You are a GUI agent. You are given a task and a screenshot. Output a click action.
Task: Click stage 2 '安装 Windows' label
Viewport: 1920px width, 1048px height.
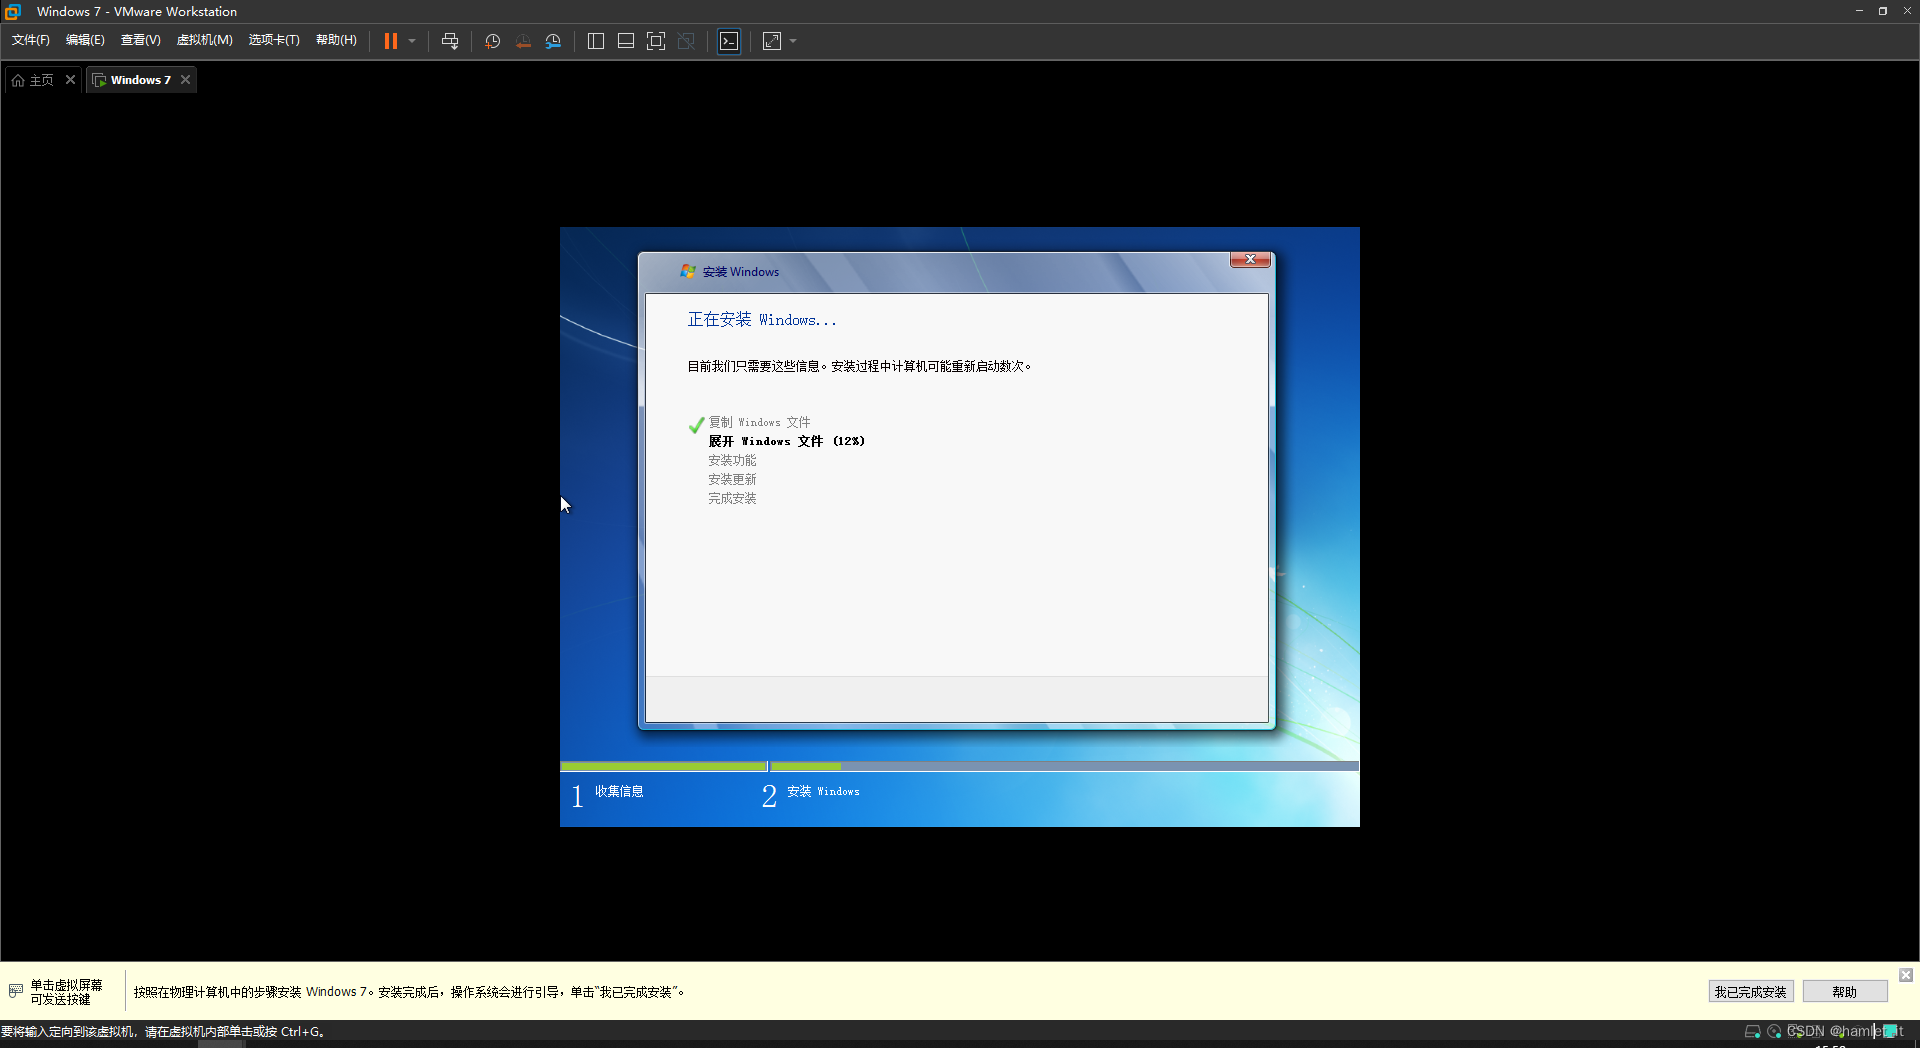[x=823, y=791]
